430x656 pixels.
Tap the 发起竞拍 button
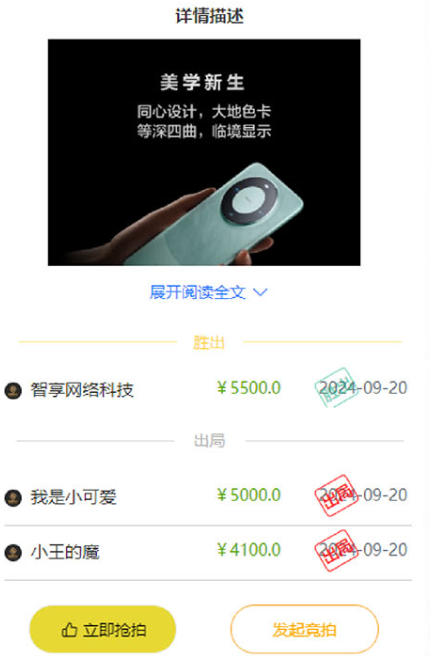(x=305, y=629)
